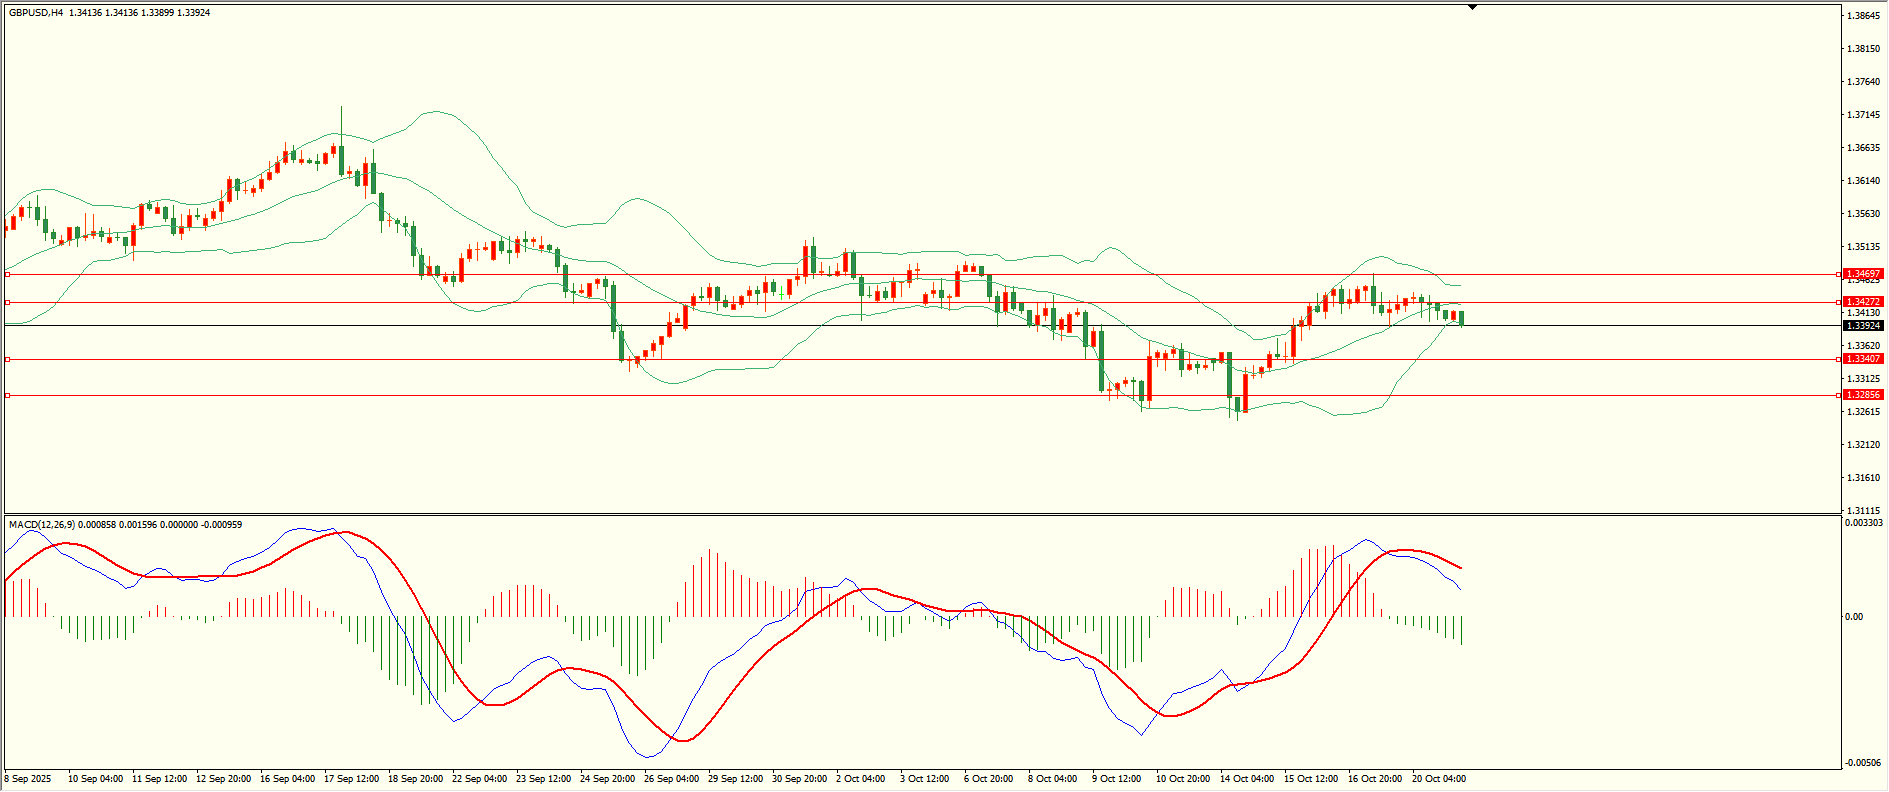
Task: Click the chart shift triangle marker
Action: [1472, 8]
